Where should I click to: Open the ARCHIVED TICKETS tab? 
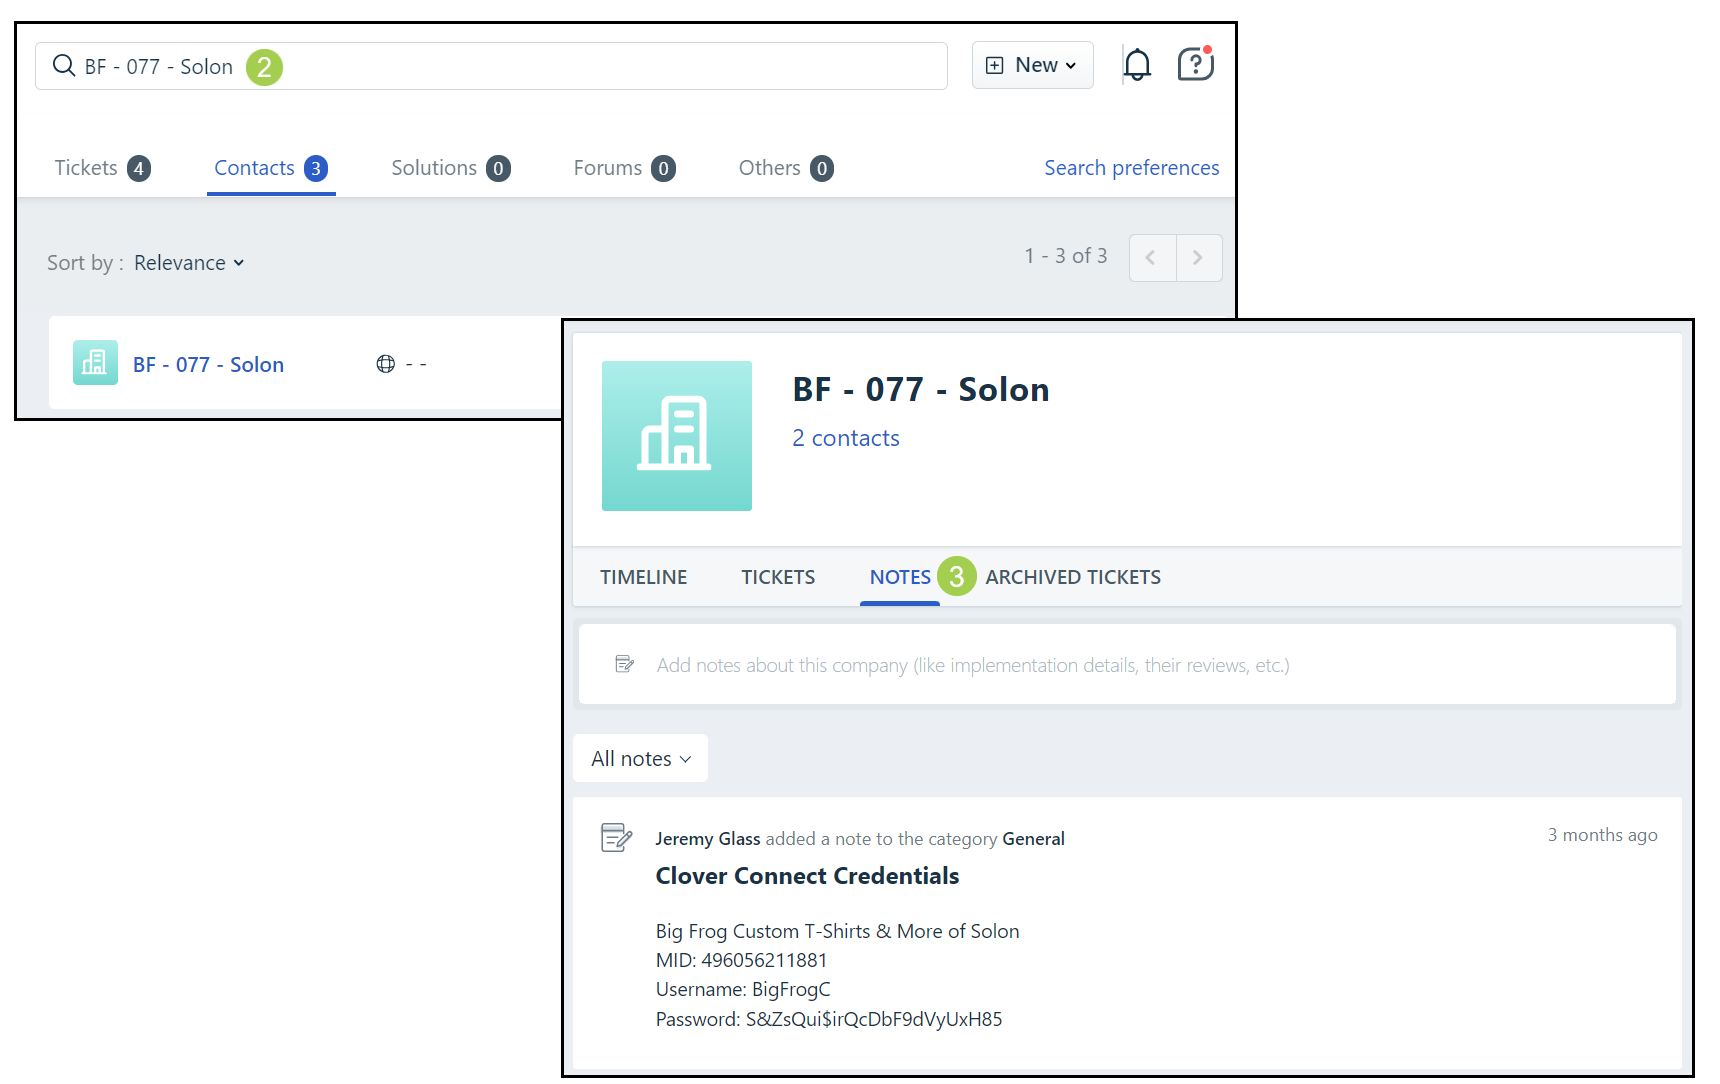[x=1073, y=577]
